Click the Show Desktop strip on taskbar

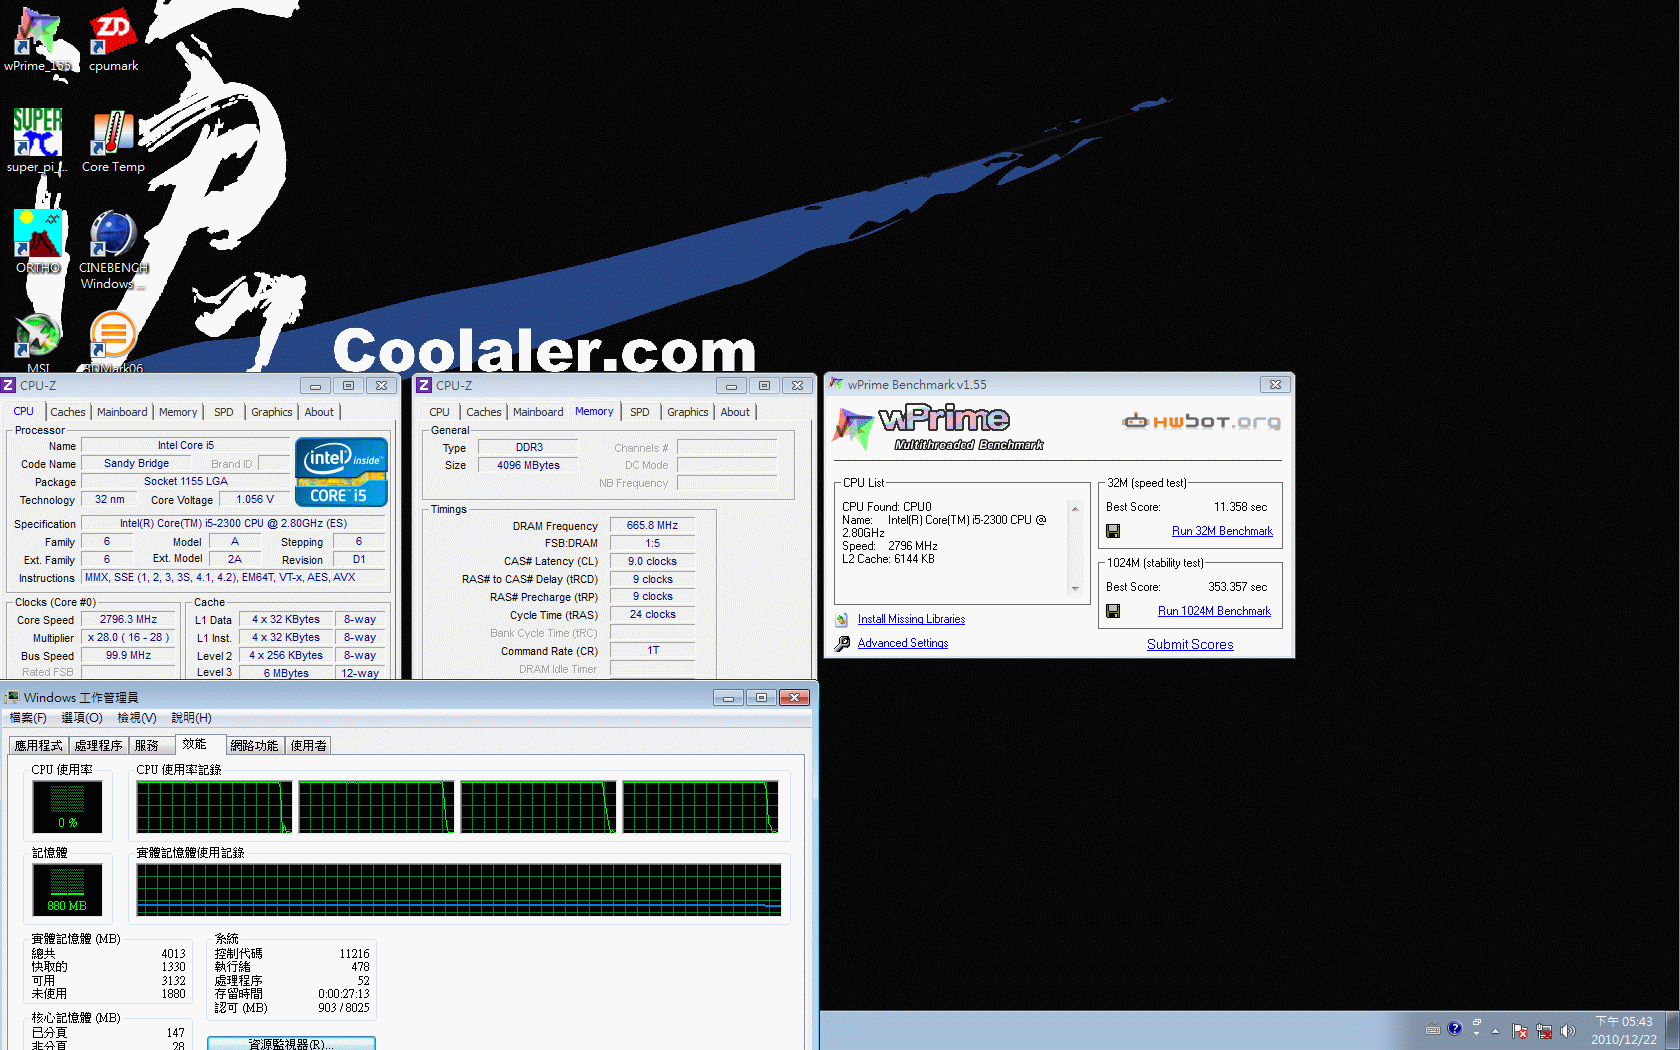[x=1672, y=1030]
